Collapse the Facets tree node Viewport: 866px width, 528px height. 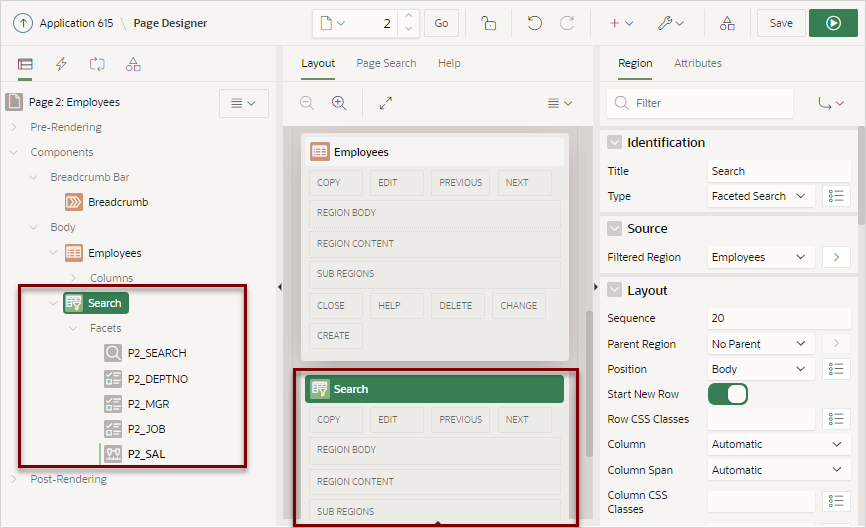point(73,328)
